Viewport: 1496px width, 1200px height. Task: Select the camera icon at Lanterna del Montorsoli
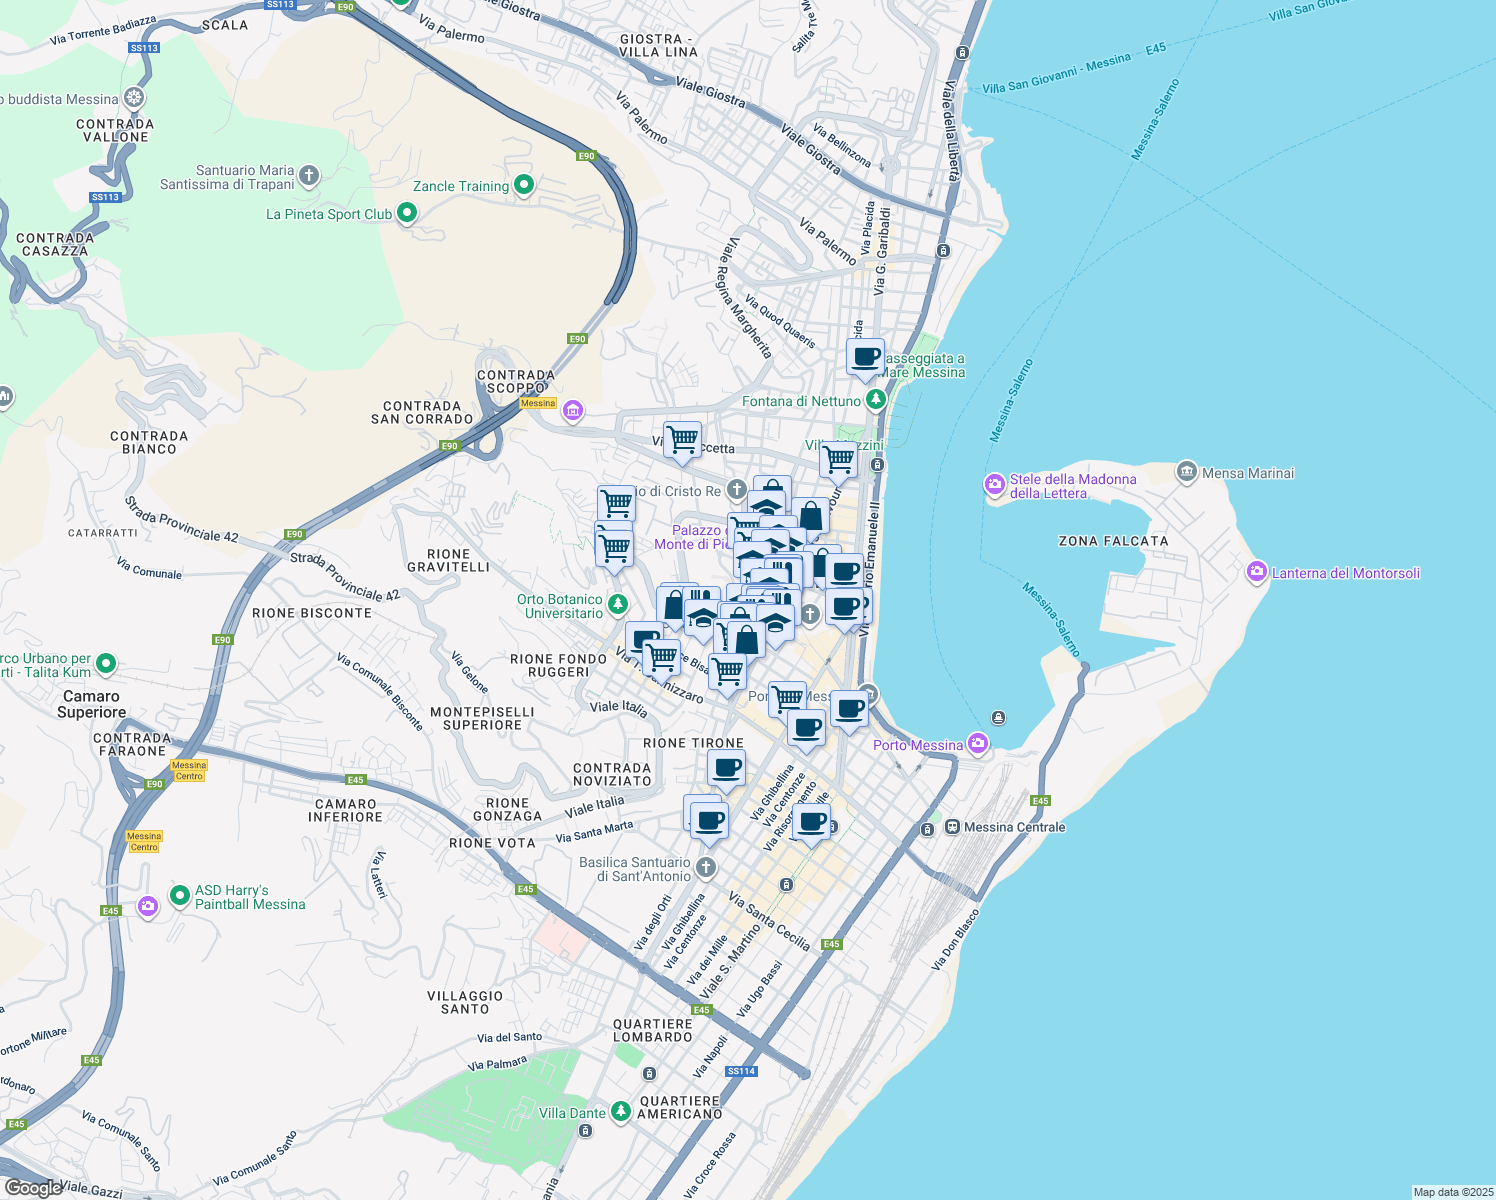pos(1255,573)
